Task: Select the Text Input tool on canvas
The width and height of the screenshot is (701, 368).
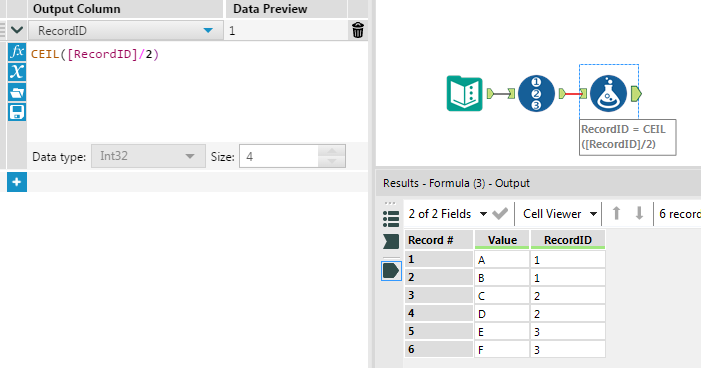Action: pos(465,93)
